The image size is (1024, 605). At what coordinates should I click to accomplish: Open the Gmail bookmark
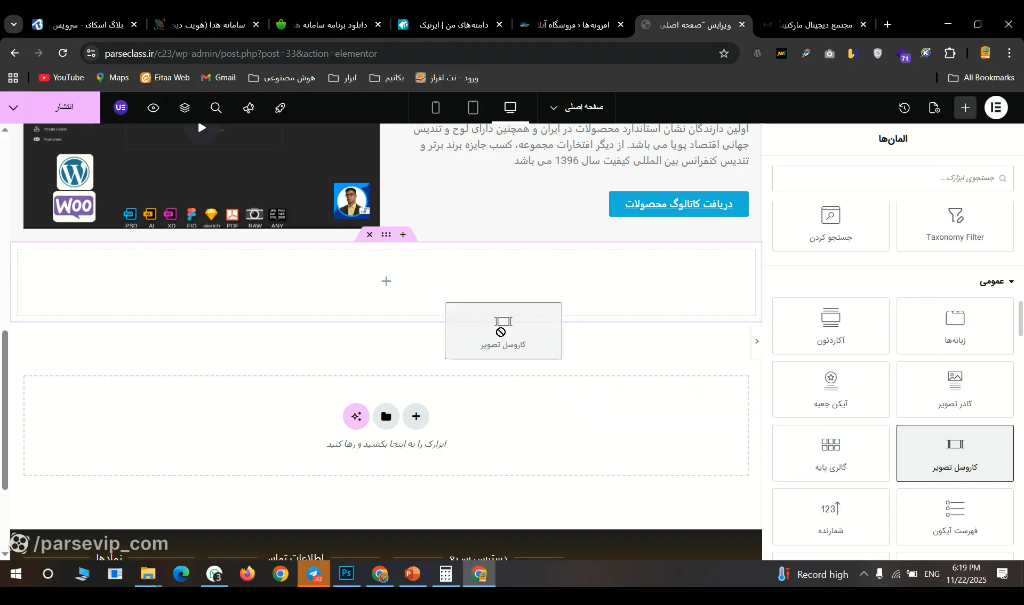tap(218, 78)
